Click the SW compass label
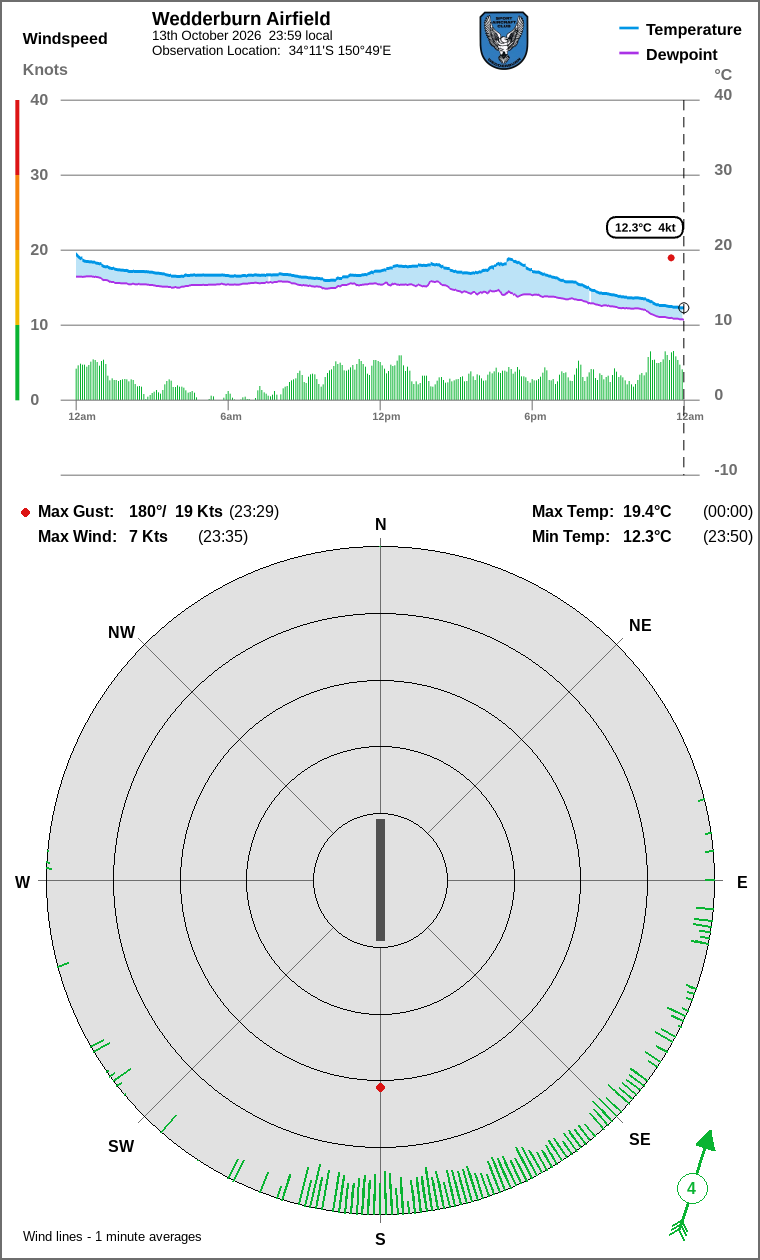The height and width of the screenshot is (1260, 760). click(121, 1147)
